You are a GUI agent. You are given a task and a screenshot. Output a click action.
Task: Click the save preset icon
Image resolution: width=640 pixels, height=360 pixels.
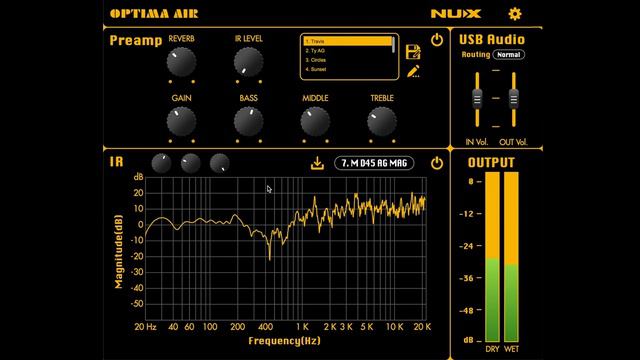[x=413, y=52]
